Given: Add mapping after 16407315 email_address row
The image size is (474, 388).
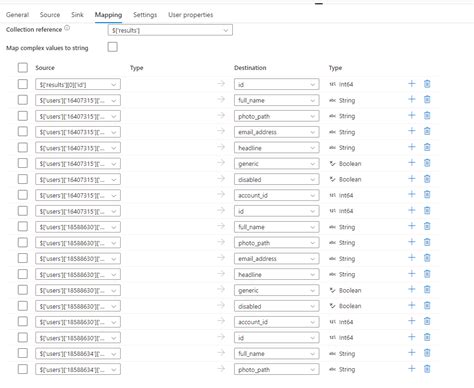Looking at the screenshot, I should (x=412, y=131).
